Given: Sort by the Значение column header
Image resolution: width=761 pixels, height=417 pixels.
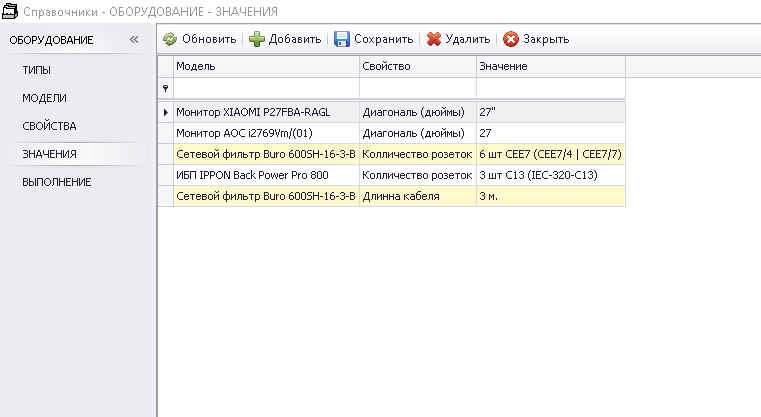Looking at the screenshot, I should pyautogui.click(x=551, y=67).
